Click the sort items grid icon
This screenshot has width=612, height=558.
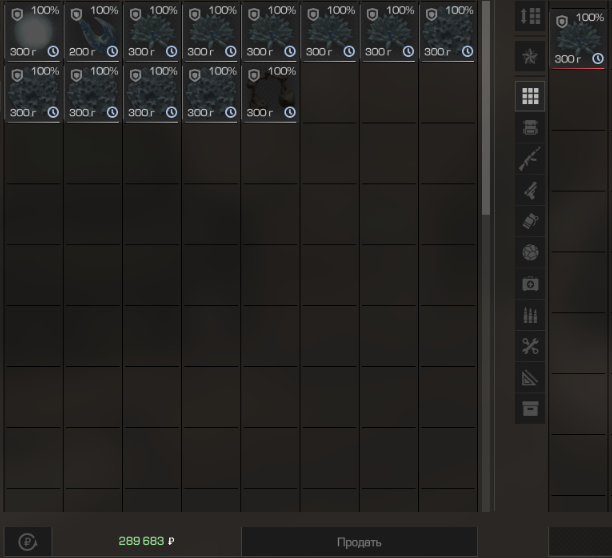(530, 16)
